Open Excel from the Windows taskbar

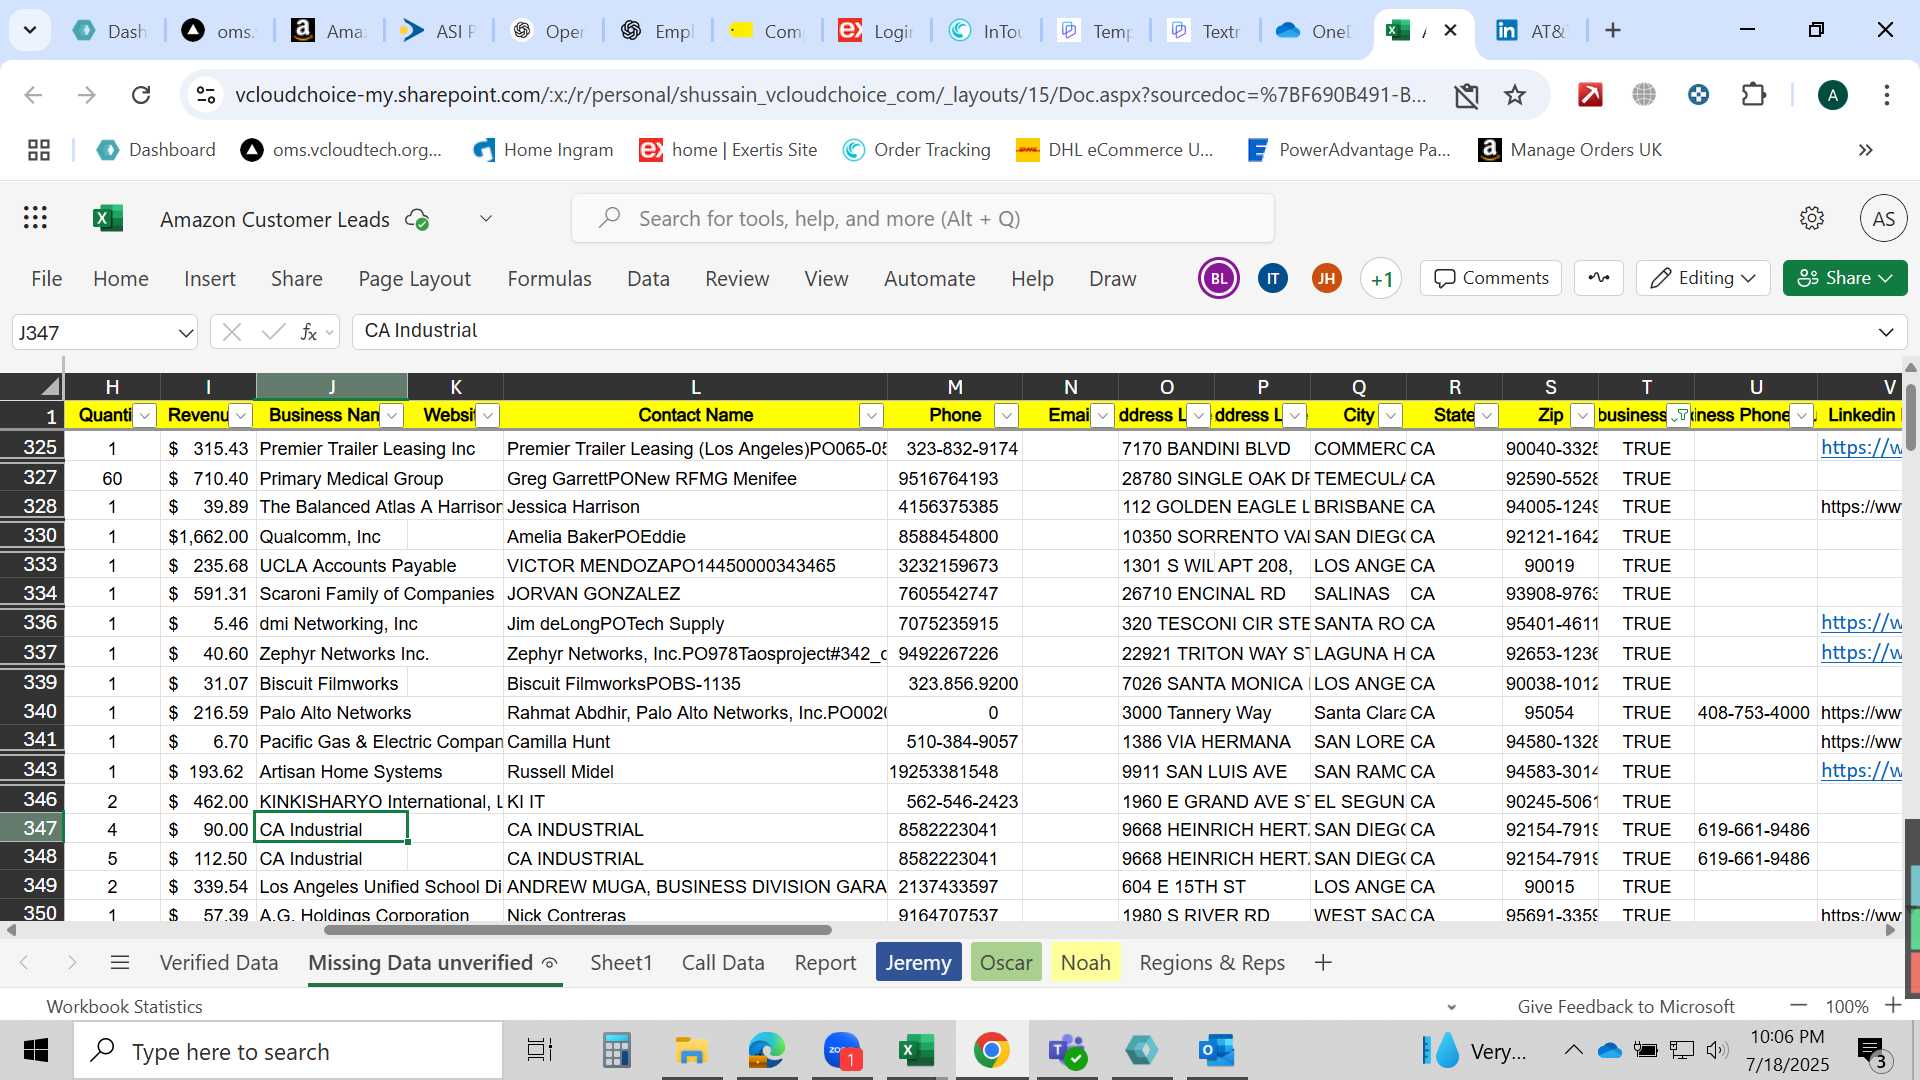click(x=916, y=1050)
